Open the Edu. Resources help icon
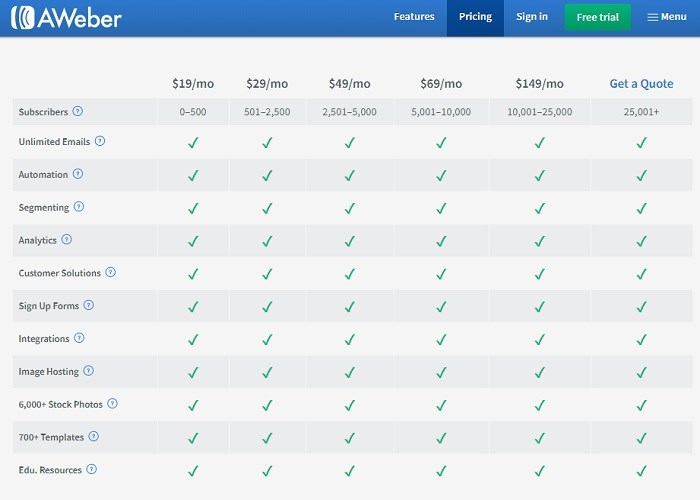This screenshot has width=700, height=500. tap(92, 469)
